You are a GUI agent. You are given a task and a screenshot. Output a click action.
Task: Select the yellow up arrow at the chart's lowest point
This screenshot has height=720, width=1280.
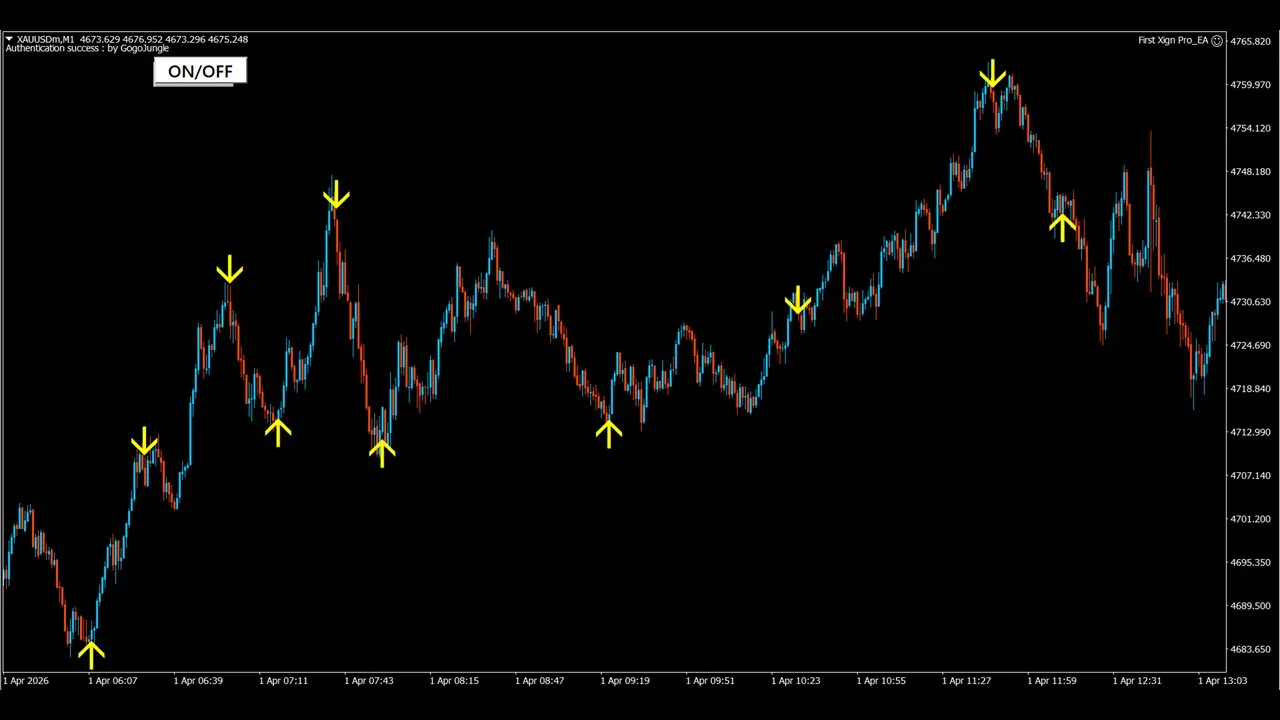point(91,654)
